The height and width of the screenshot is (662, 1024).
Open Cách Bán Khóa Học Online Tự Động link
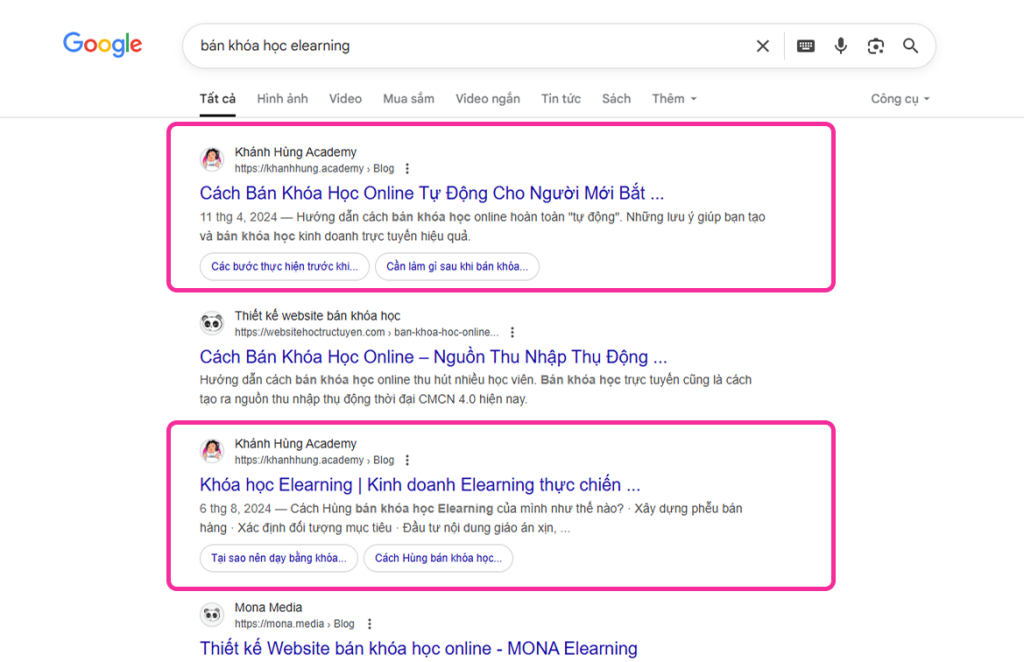[432, 193]
